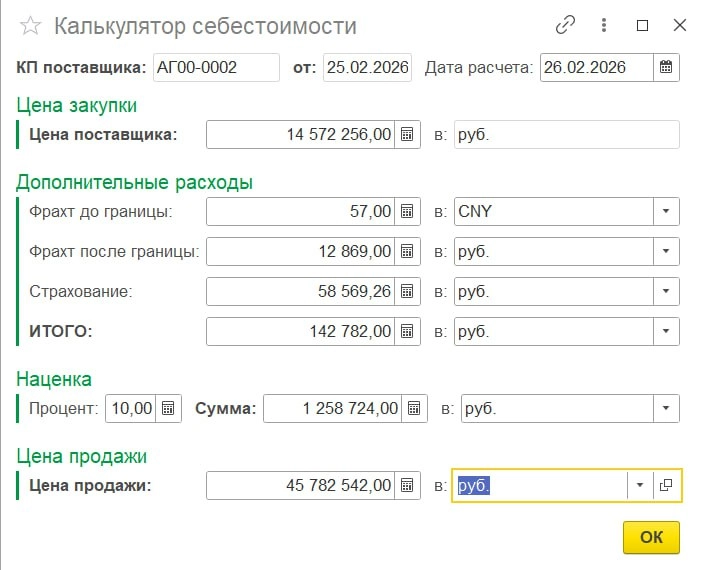Screen dimensions: 705x570
Task: Copy link to this form via chain icon
Action: [565, 25]
